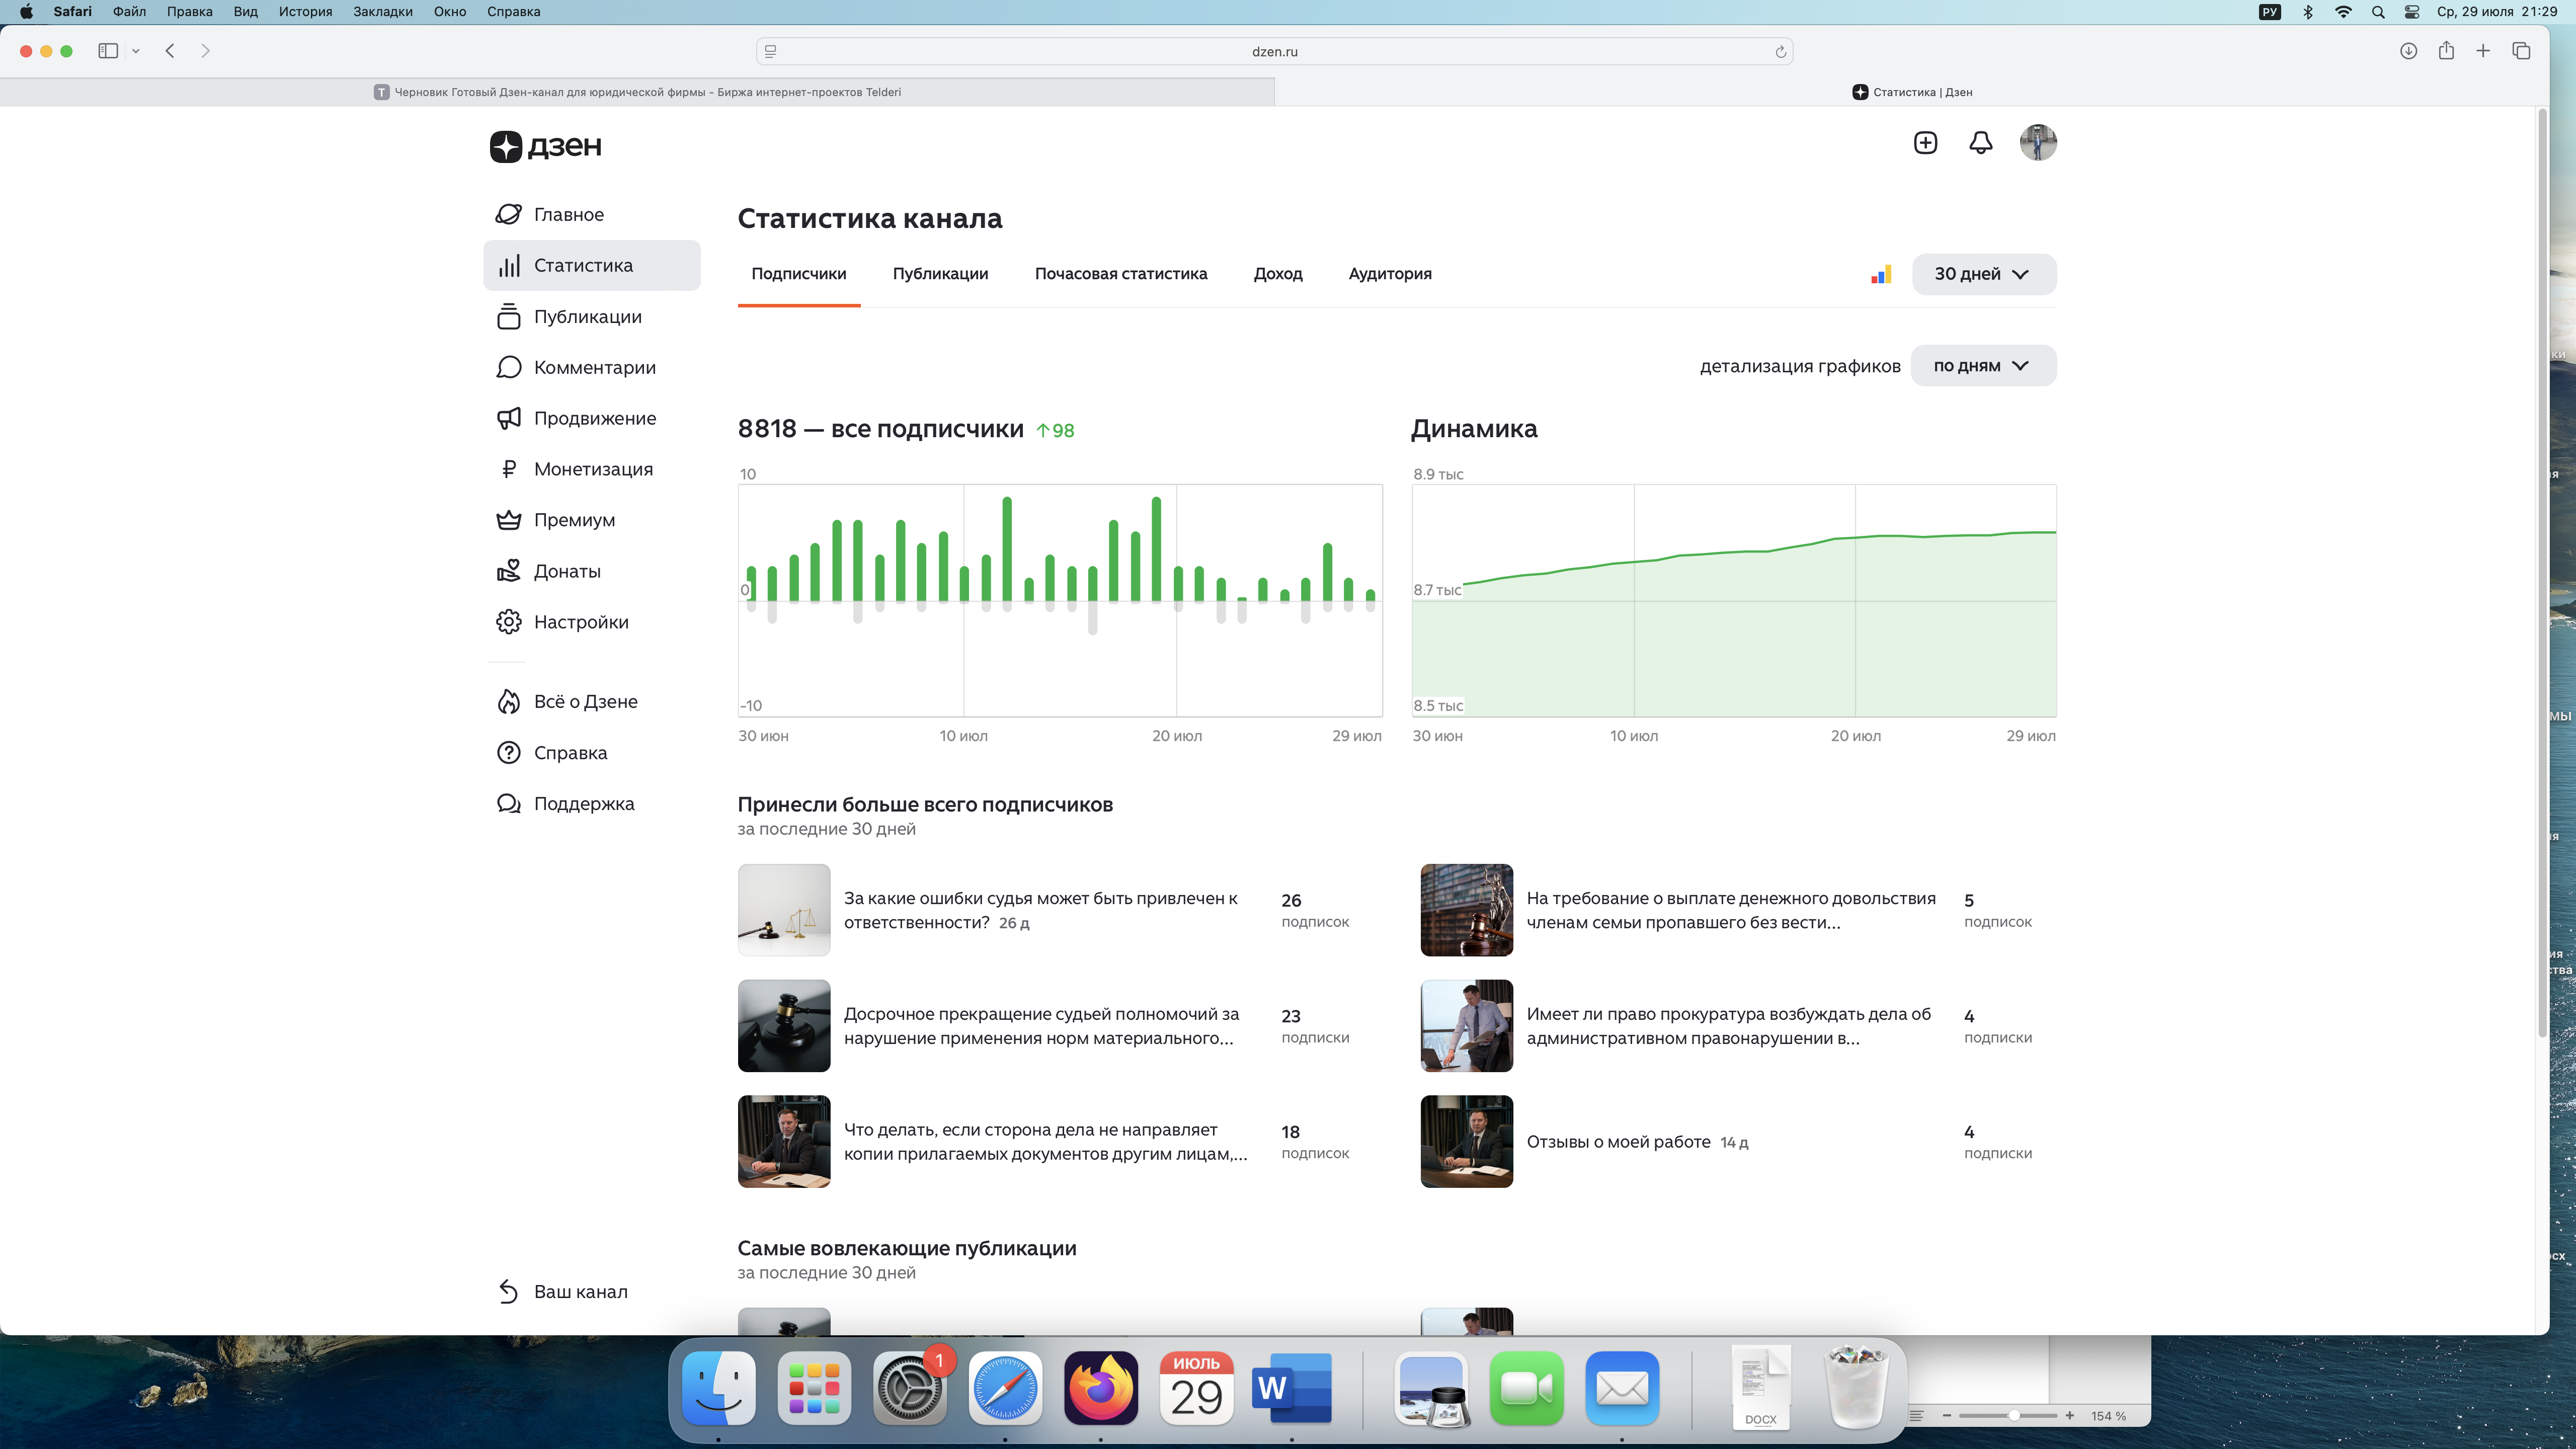Screen dimensions: 2576x1449
Task: Open article Досрочное прекращение судьей полномочий
Action: 1041,1026
